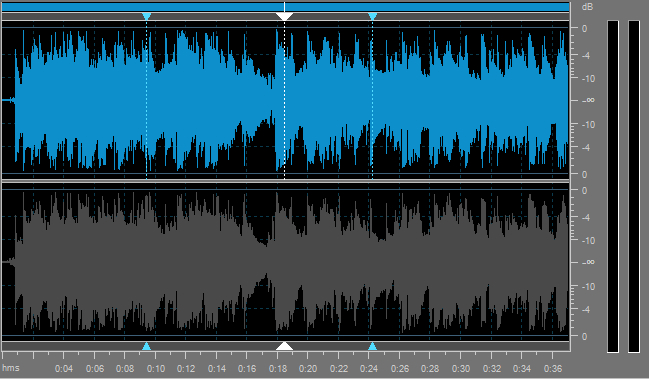Viewport: 649px width, 379px height.
Task: Click the 0:24 mark on time ruler
Action: (369, 368)
